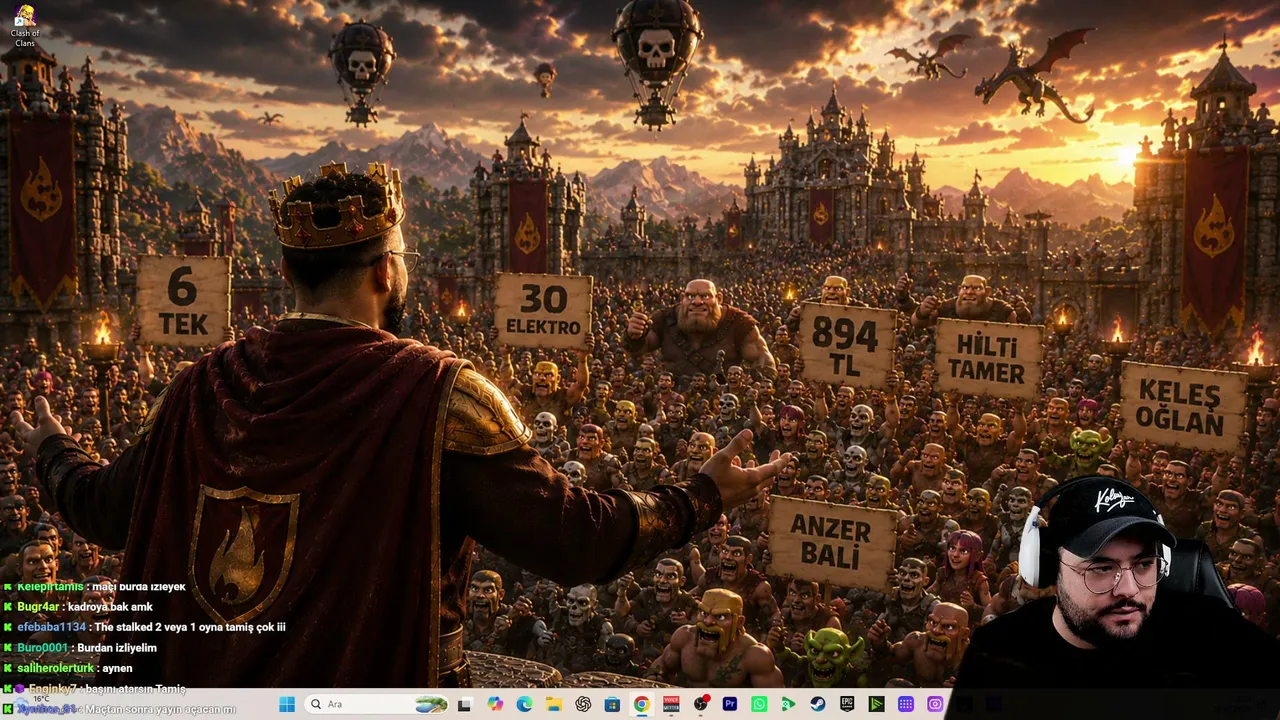This screenshot has height=720, width=1280.
Task: Open the green triangle icon beside Epic Games
Action: (876, 704)
